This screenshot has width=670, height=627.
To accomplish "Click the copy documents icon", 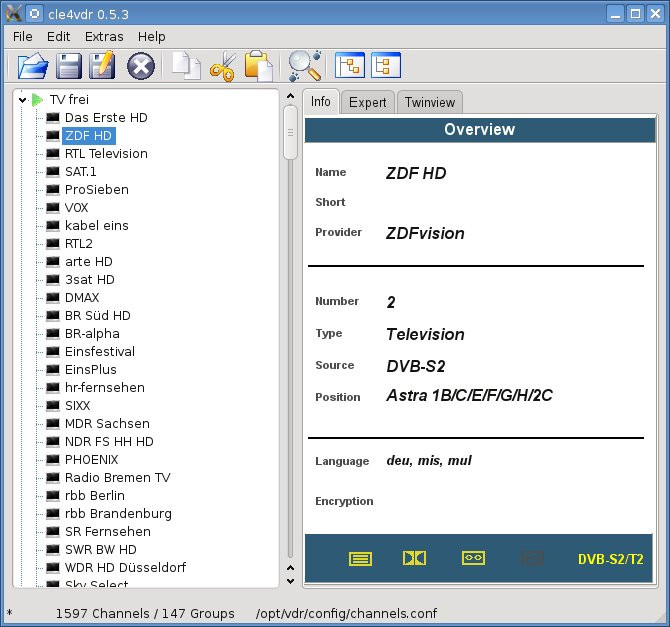I will click(186, 66).
